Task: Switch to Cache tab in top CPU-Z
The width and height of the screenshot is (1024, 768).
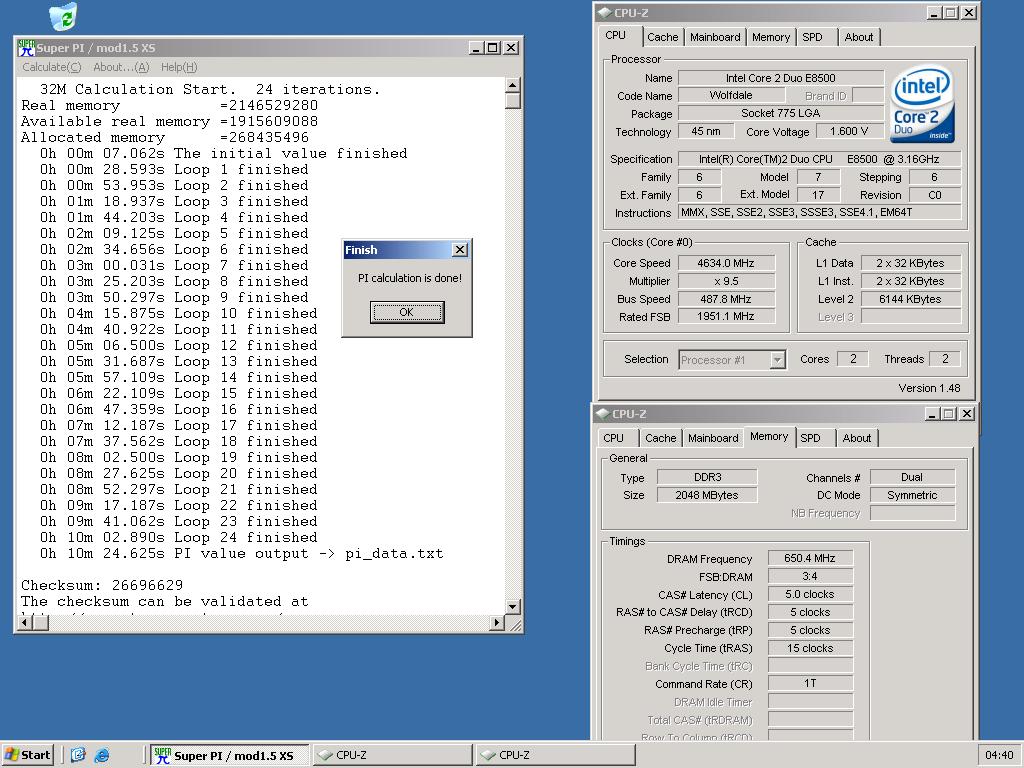Action: coord(662,37)
